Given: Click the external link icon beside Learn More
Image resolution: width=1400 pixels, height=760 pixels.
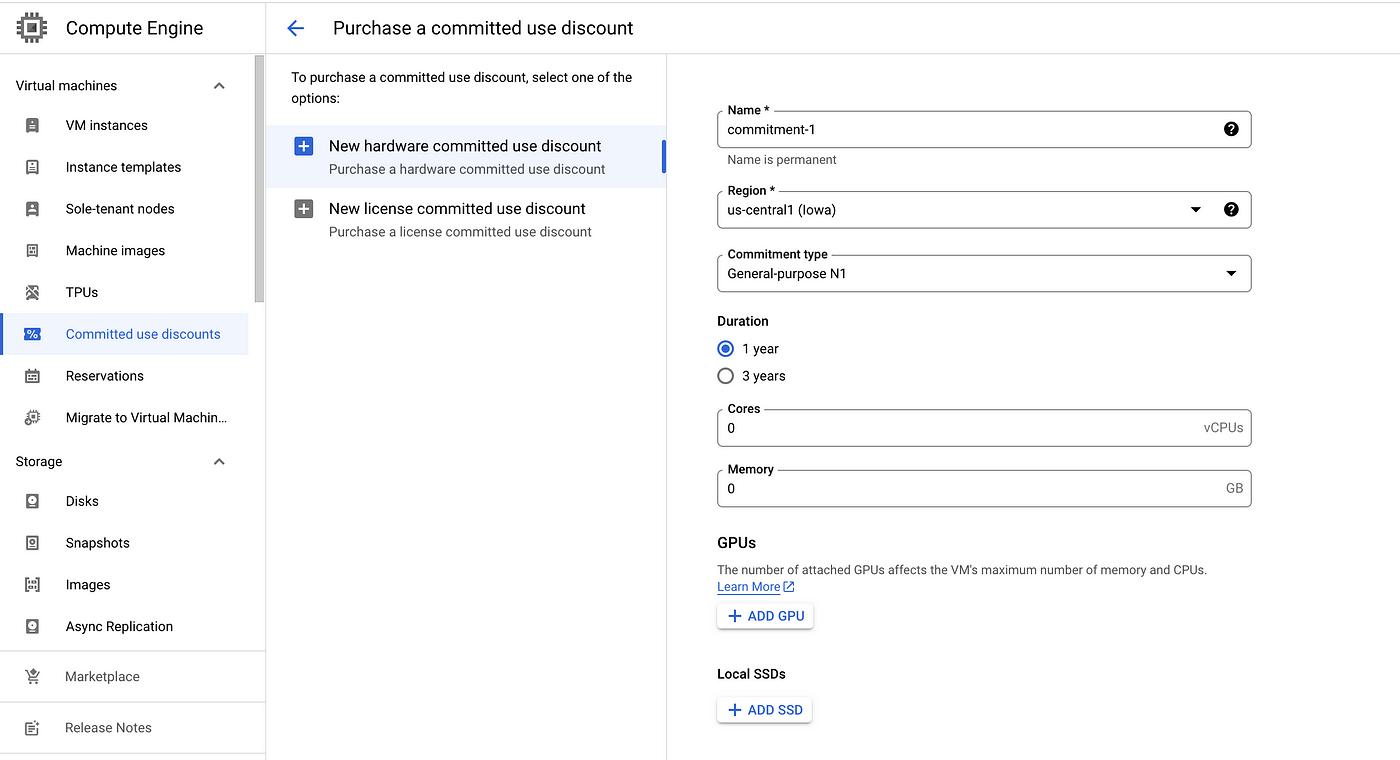Looking at the screenshot, I should click(789, 587).
